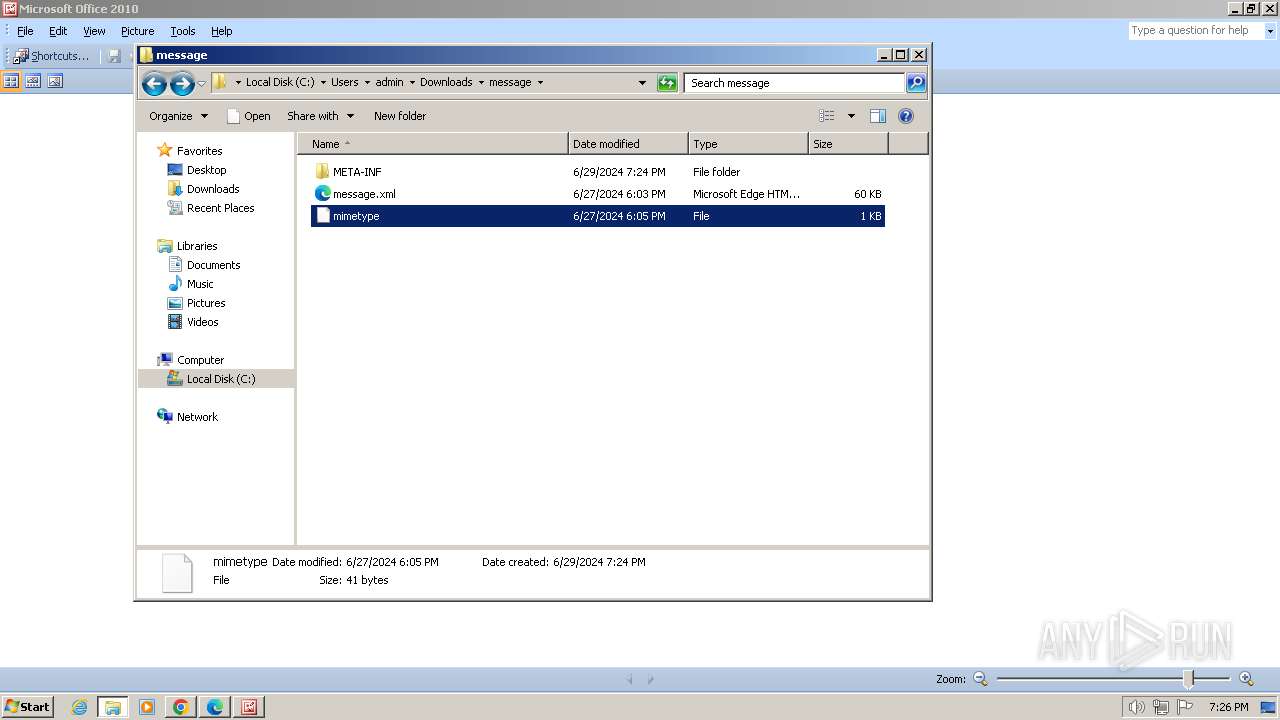The height and width of the screenshot is (720, 1280).
Task: Open the Pictures library
Action: [x=206, y=303]
